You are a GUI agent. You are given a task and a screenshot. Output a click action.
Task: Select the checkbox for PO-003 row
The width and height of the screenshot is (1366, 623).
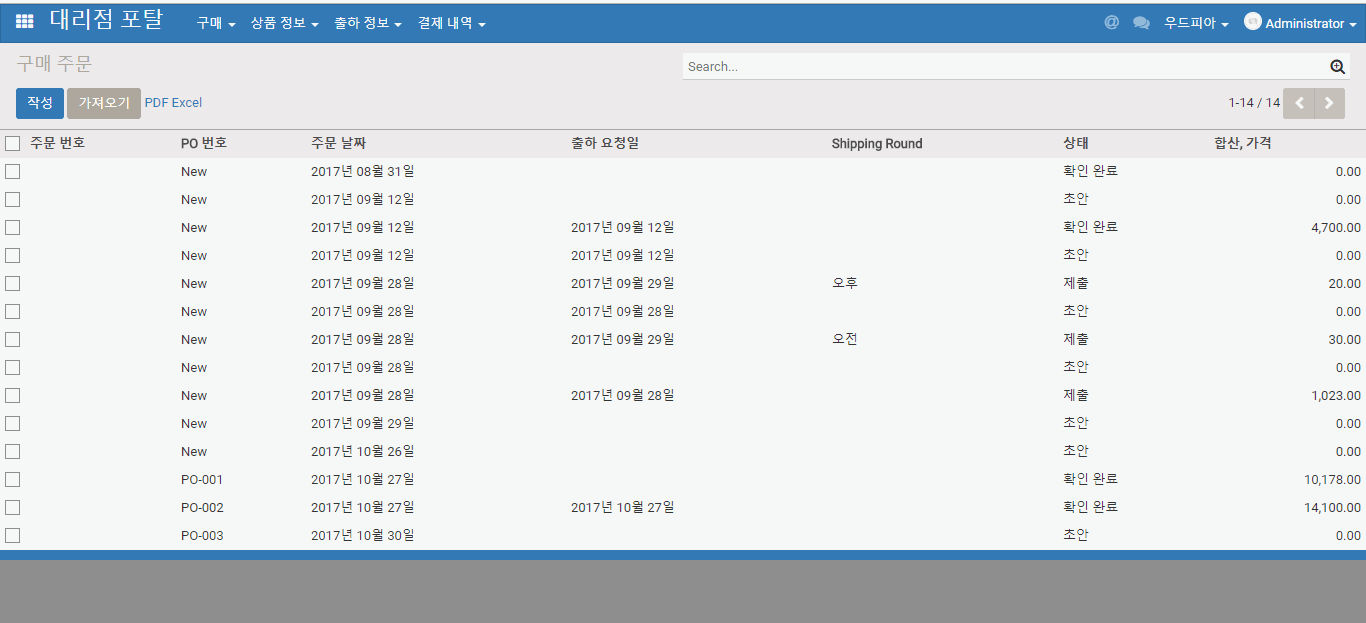click(13, 535)
